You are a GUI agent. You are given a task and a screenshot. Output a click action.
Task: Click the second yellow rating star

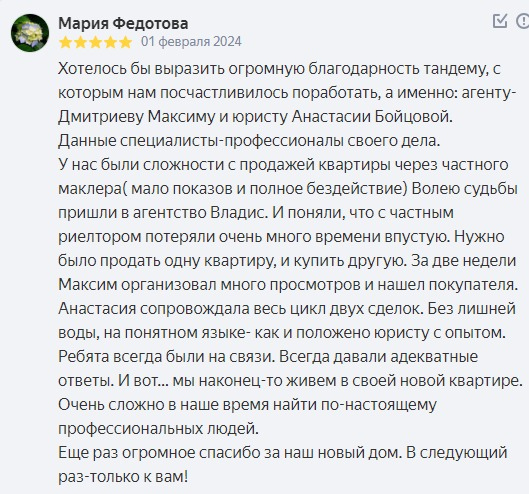tap(80, 43)
